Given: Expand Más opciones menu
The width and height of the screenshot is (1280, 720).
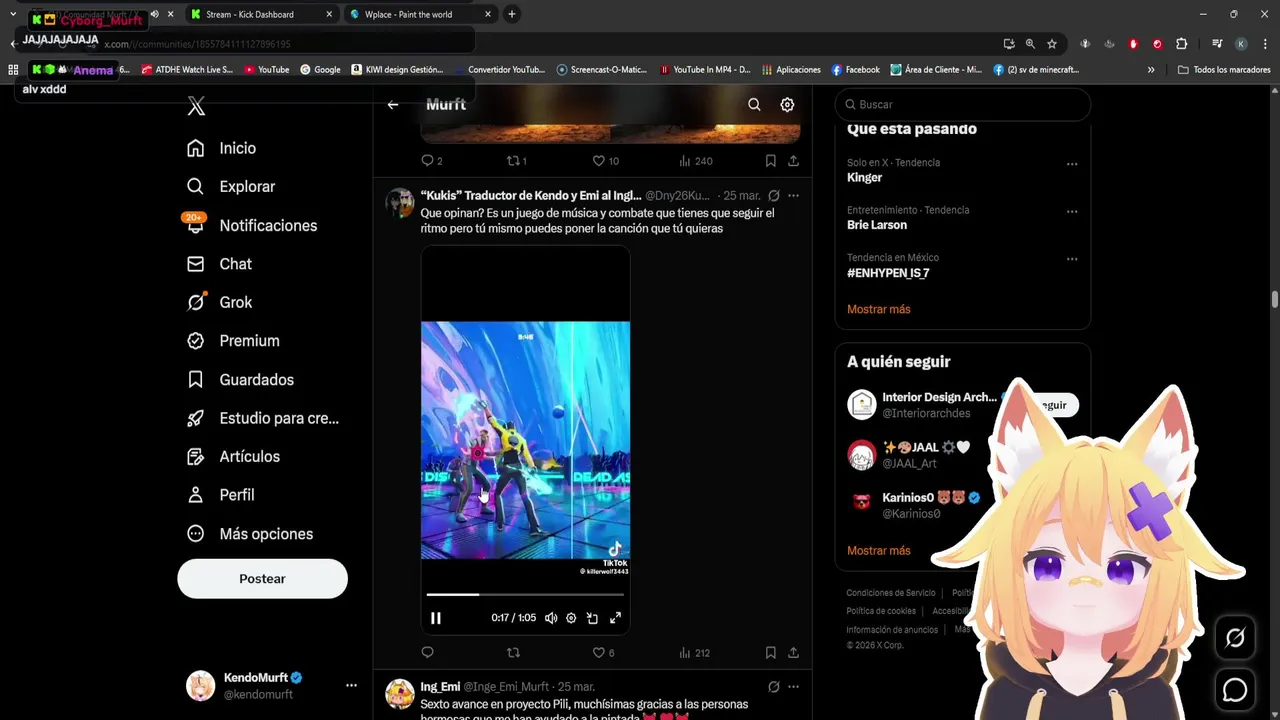Looking at the screenshot, I should tap(251, 534).
